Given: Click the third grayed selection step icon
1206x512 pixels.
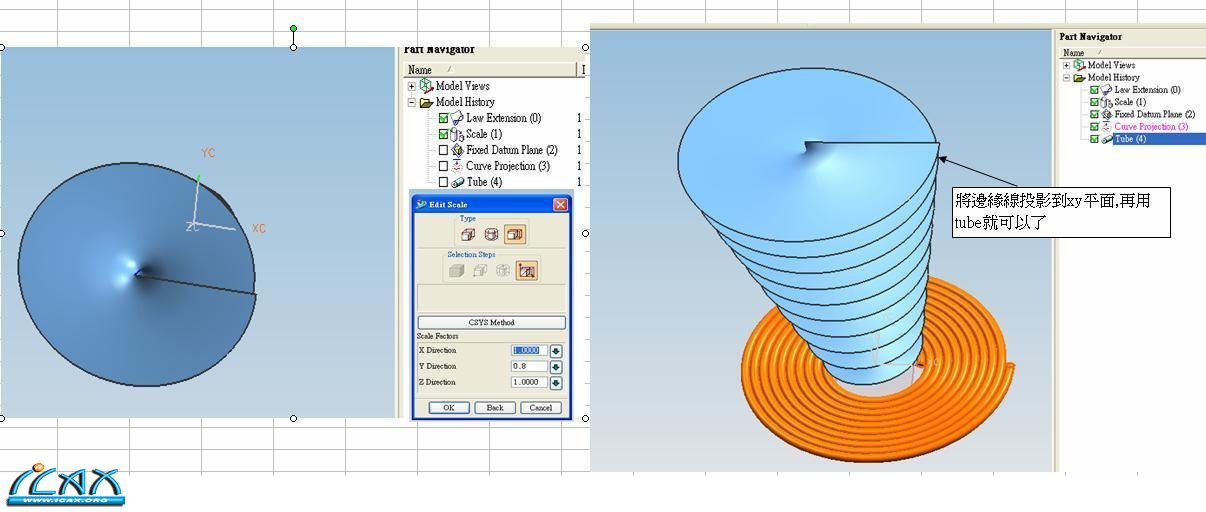Looking at the screenshot, I should tap(503, 271).
